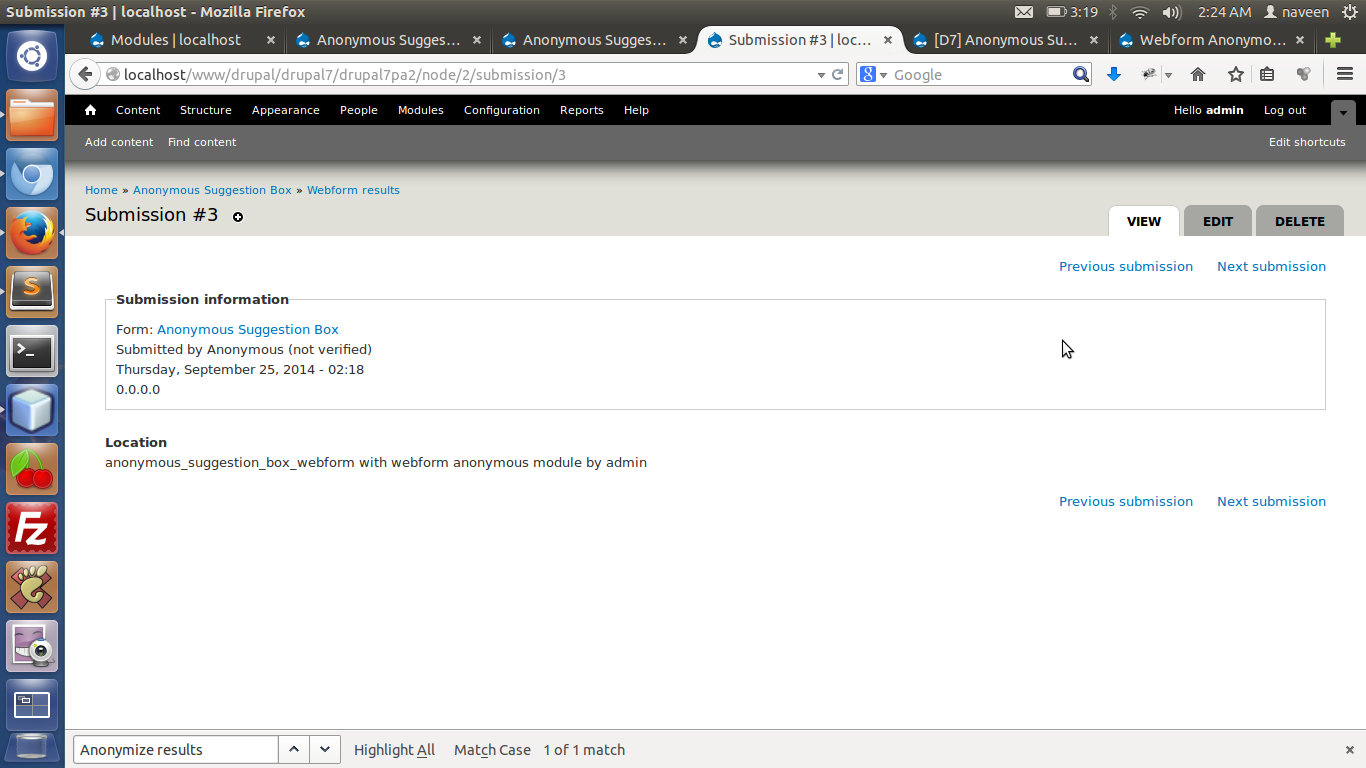The width and height of the screenshot is (1366, 768).
Task: Click the top Previous submission link
Action: pyautogui.click(x=1126, y=266)
